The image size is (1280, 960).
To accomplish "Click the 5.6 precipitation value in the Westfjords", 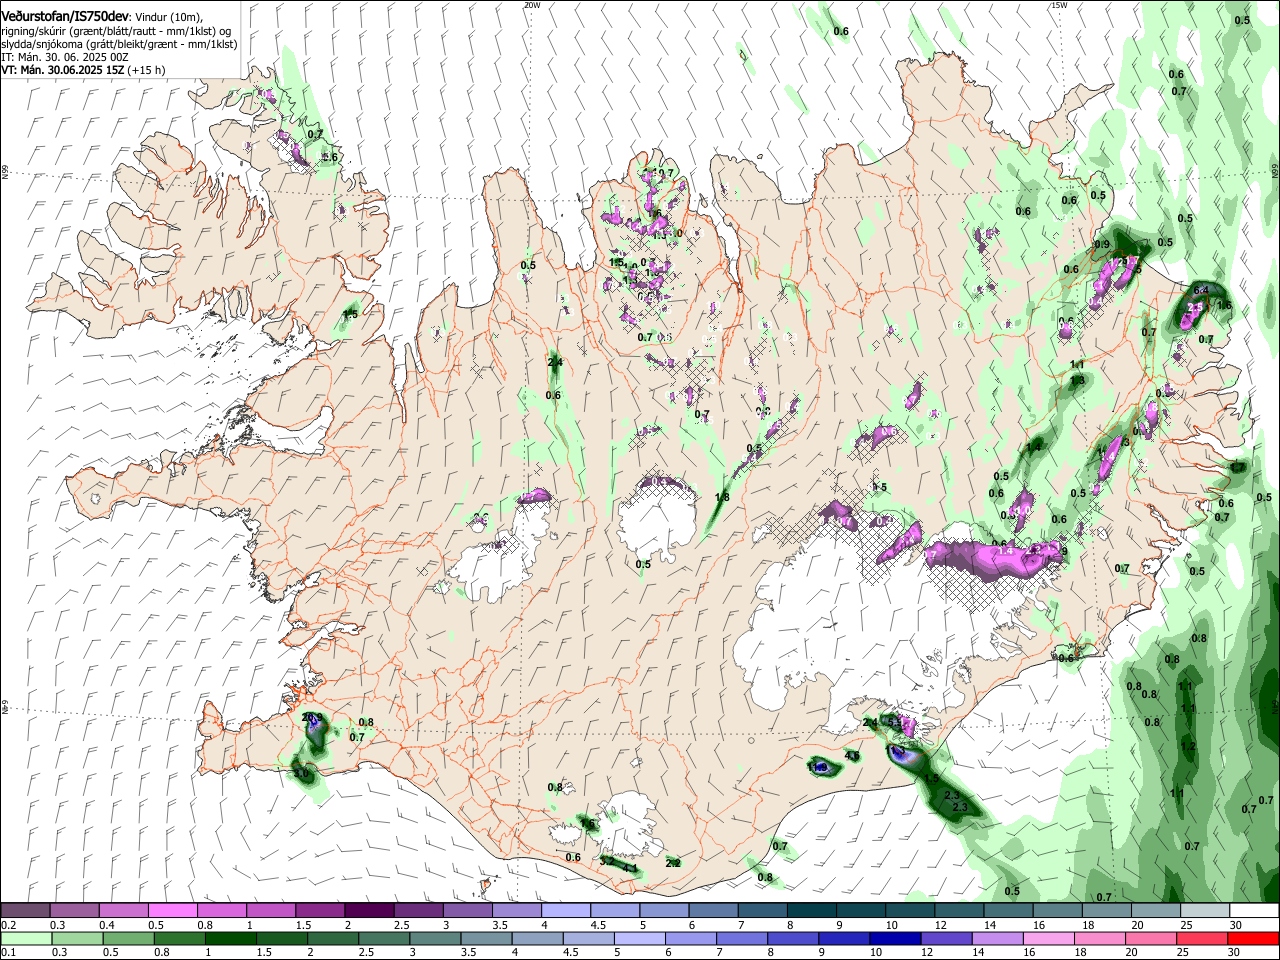I will click(x=331, y=157).
